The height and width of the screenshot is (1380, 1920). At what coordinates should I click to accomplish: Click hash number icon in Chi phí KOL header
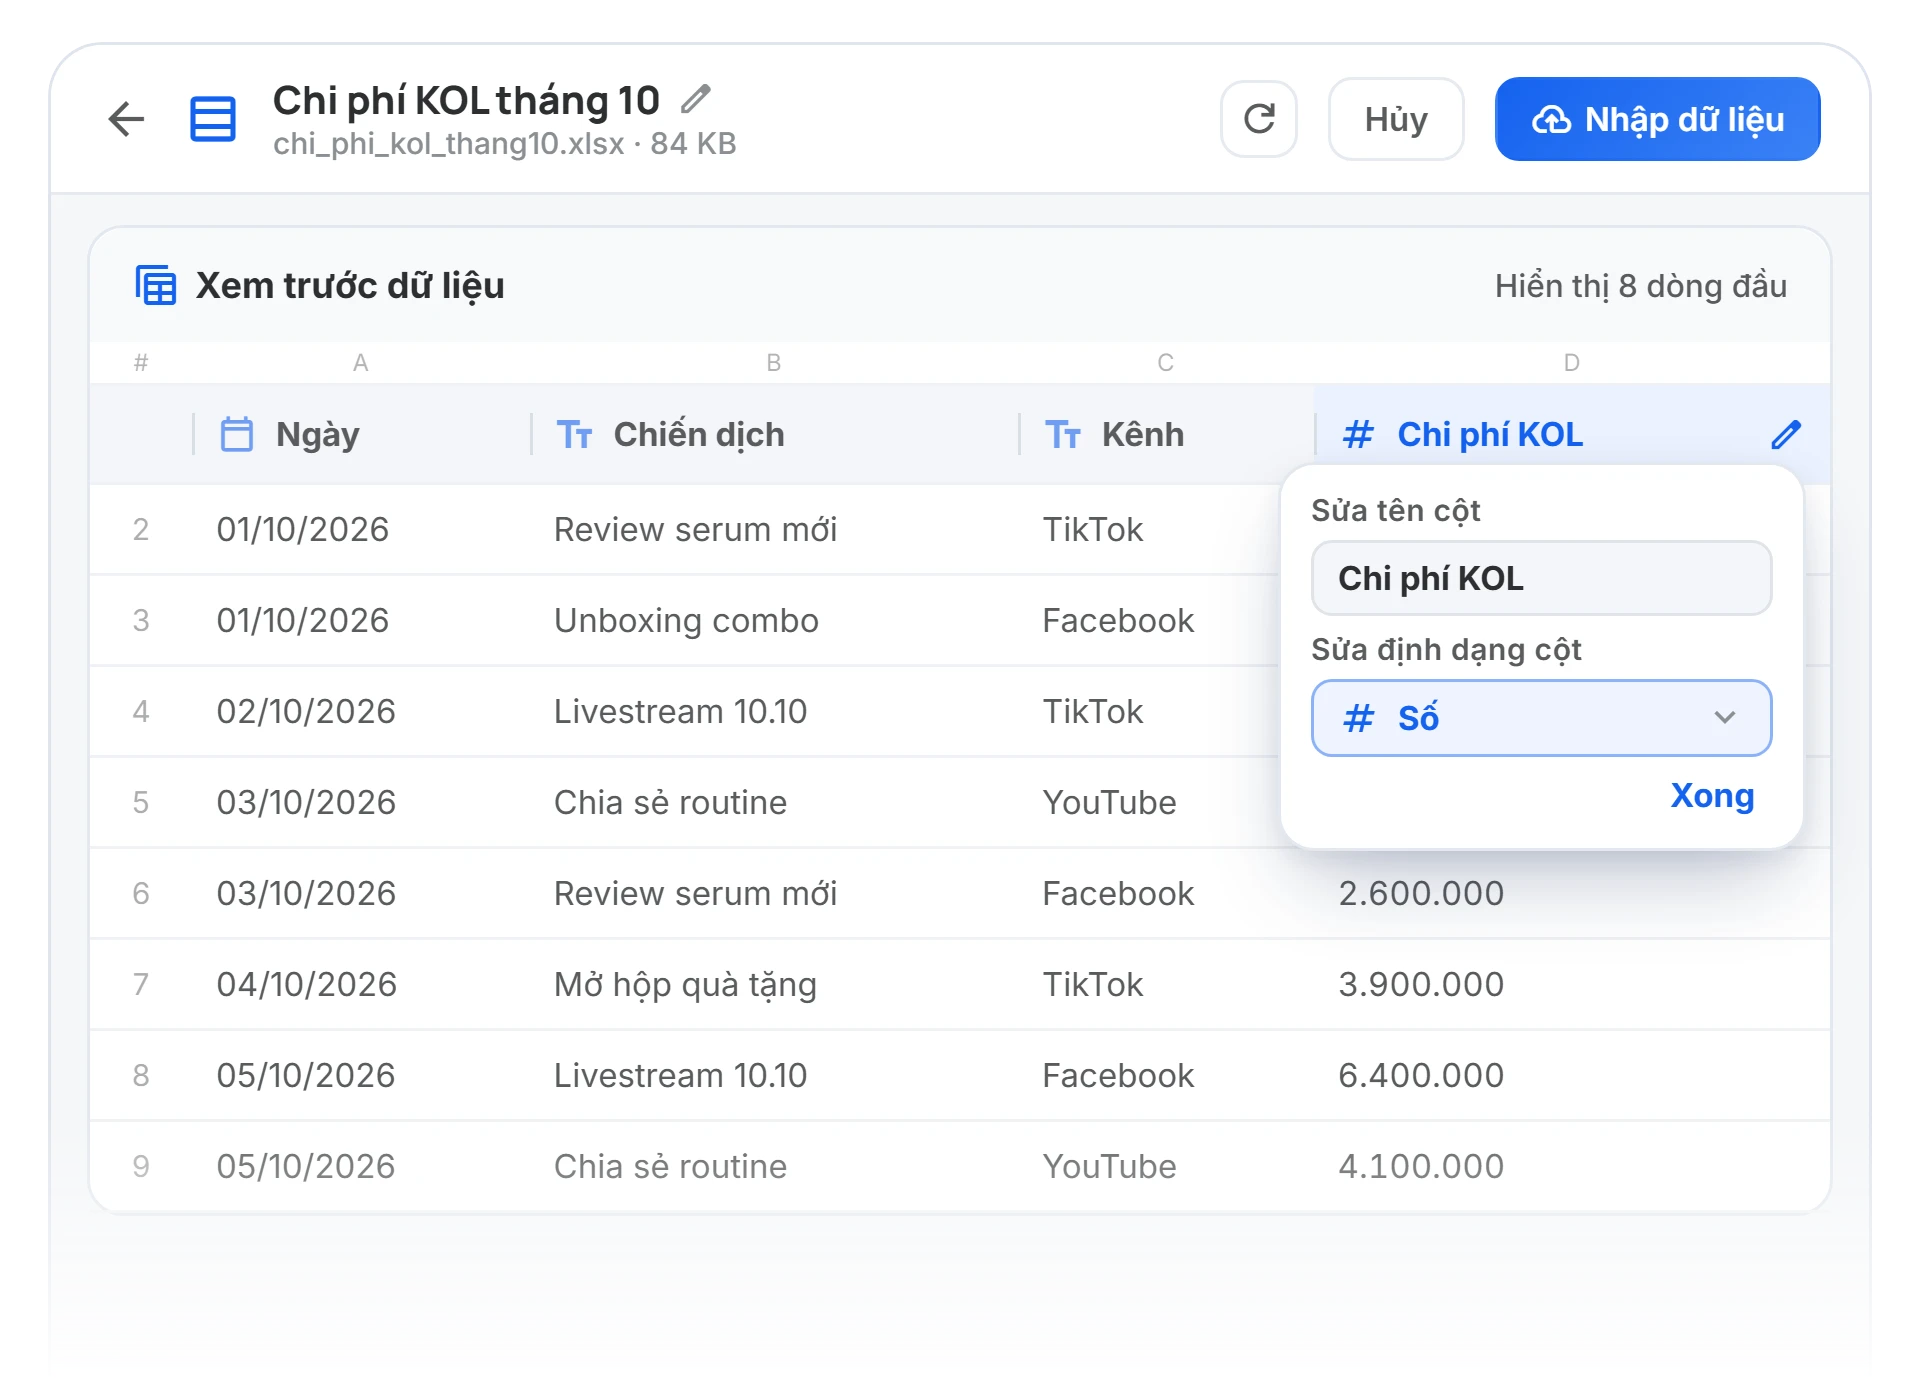(x=1358, y=434)
